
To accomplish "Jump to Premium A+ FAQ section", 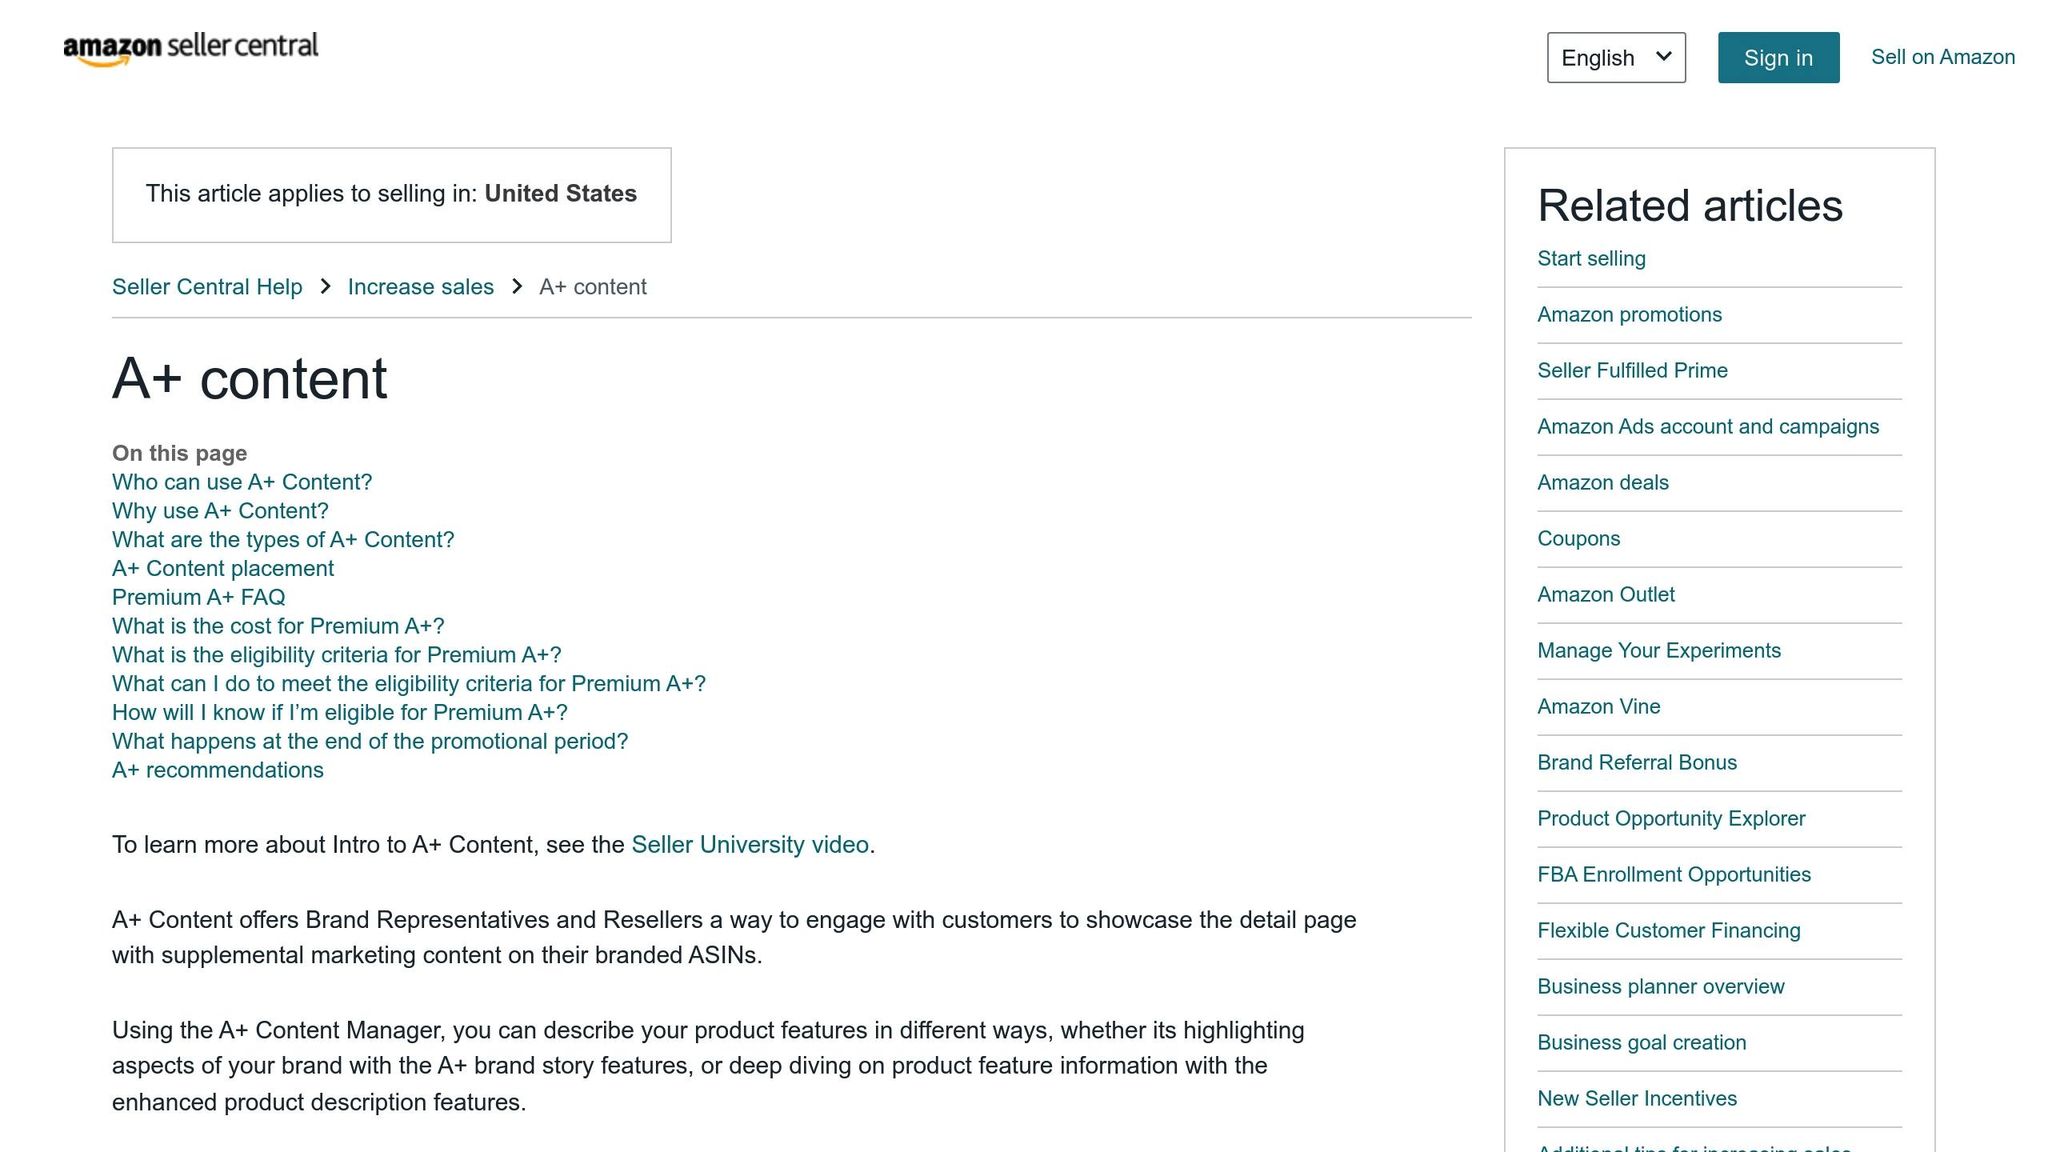I will [199, 598].
